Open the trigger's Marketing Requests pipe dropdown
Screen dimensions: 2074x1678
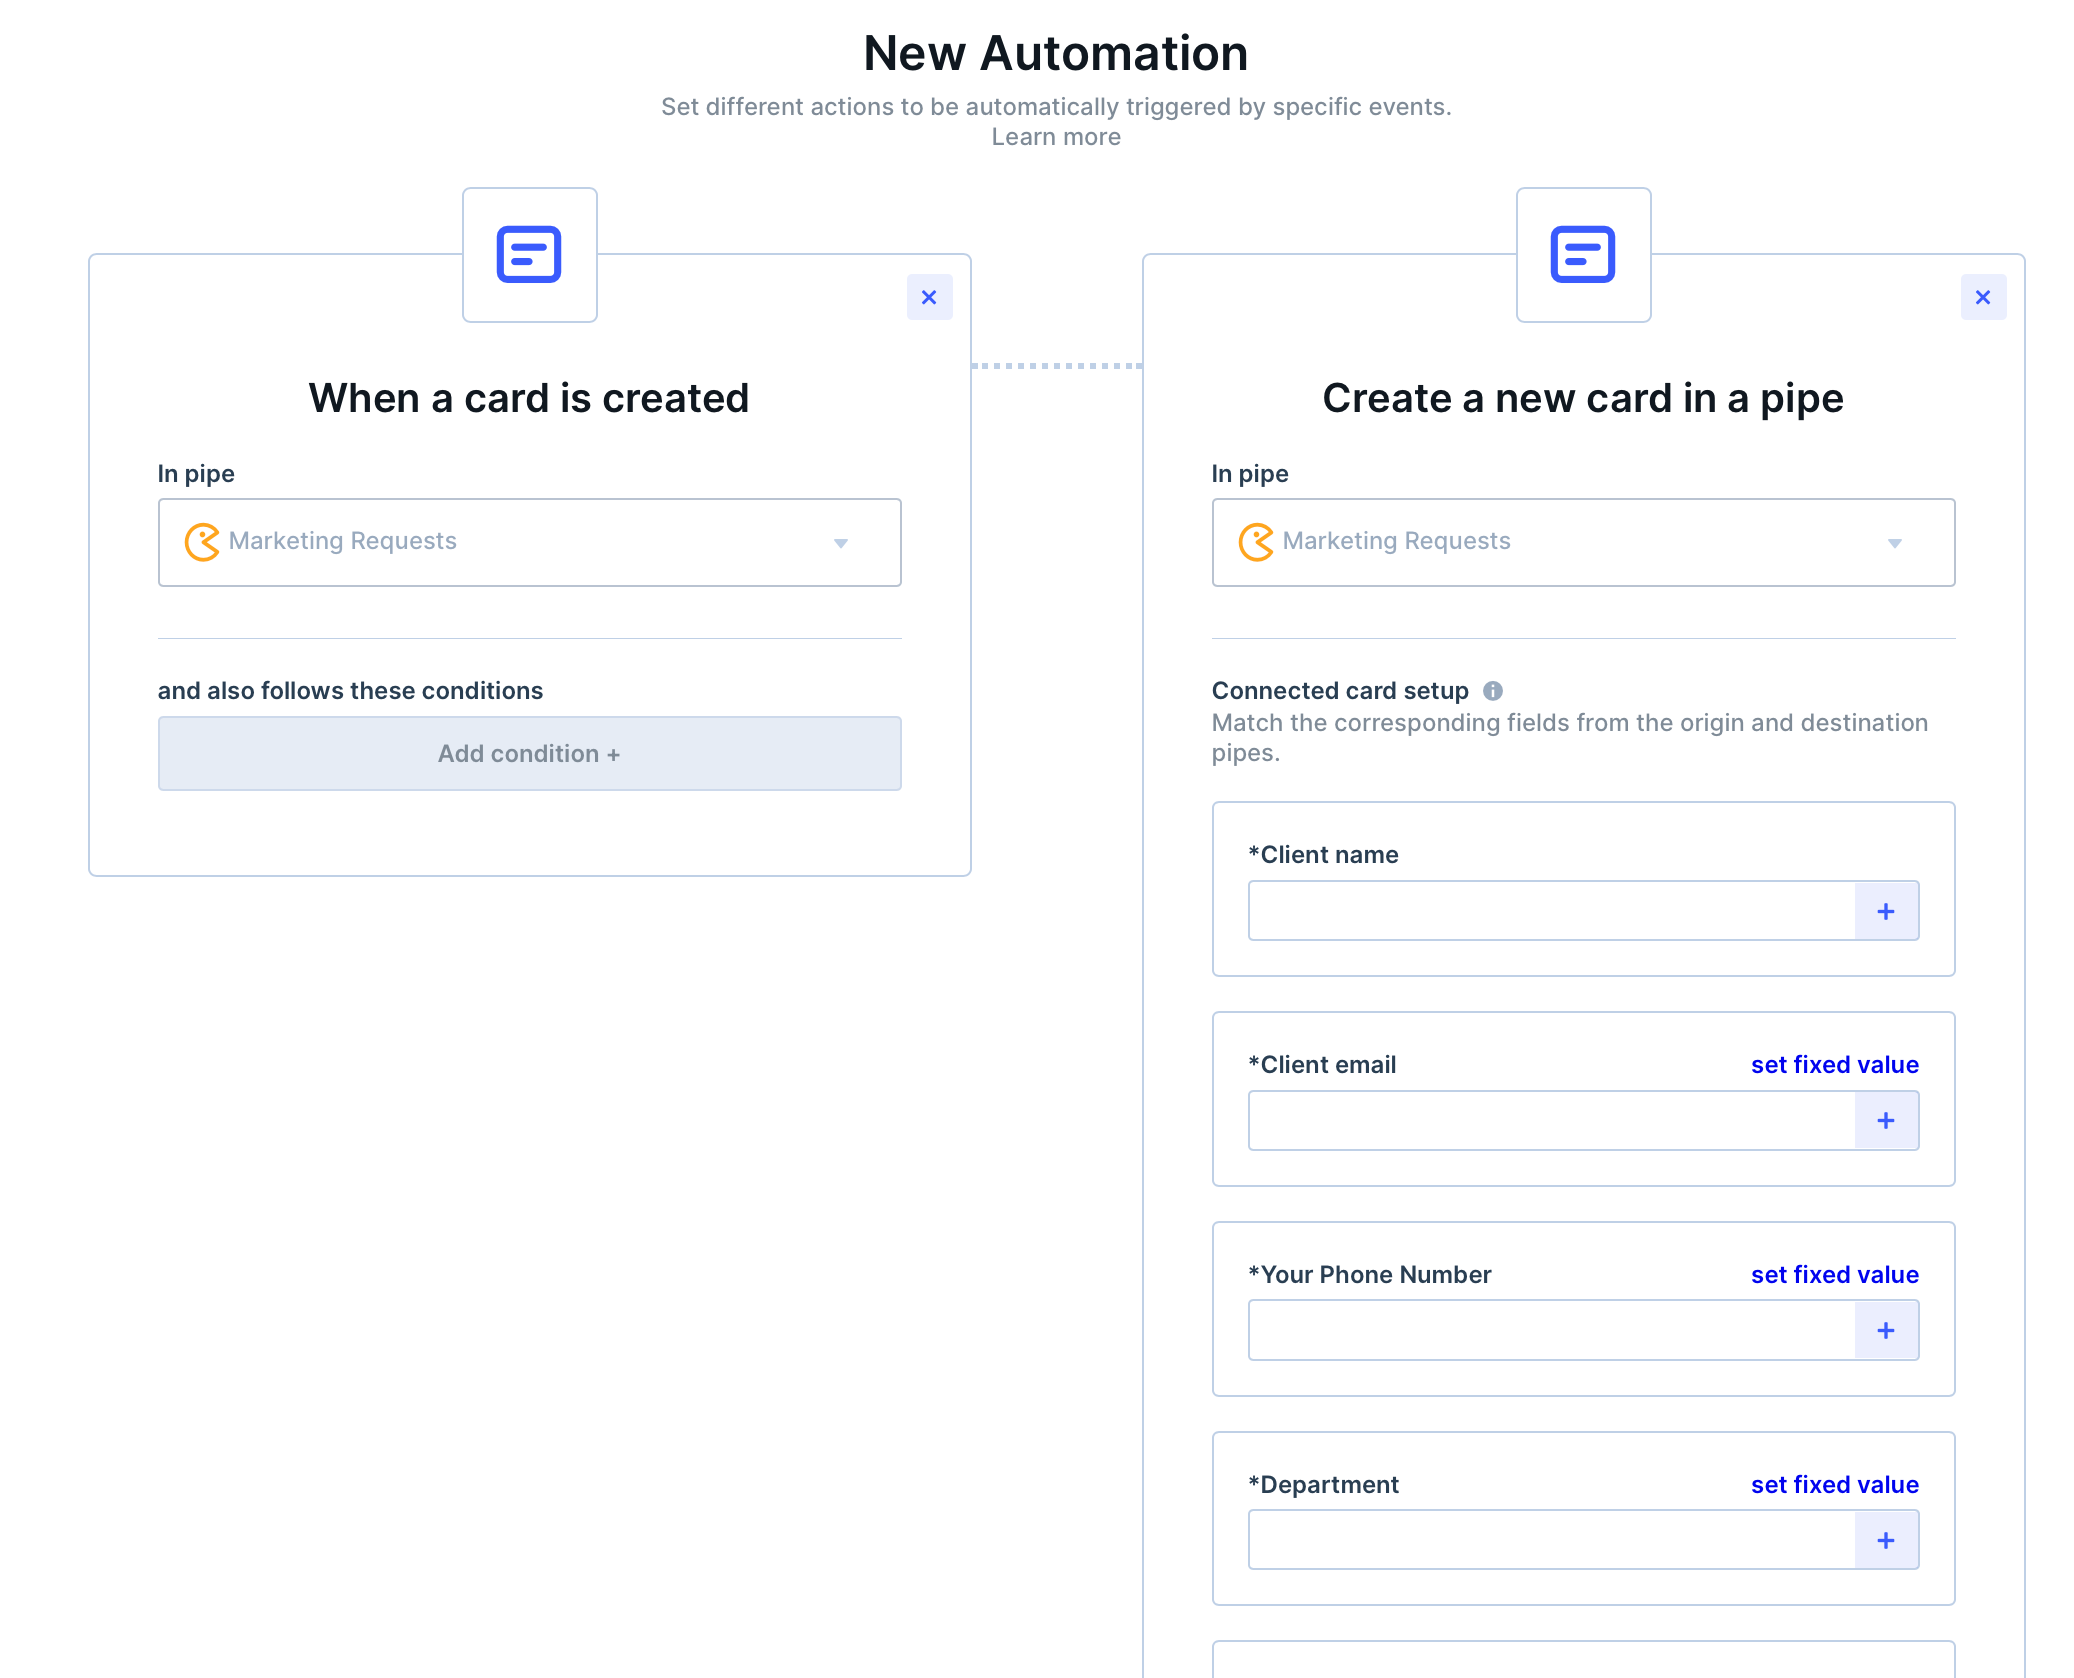[529, 542]
